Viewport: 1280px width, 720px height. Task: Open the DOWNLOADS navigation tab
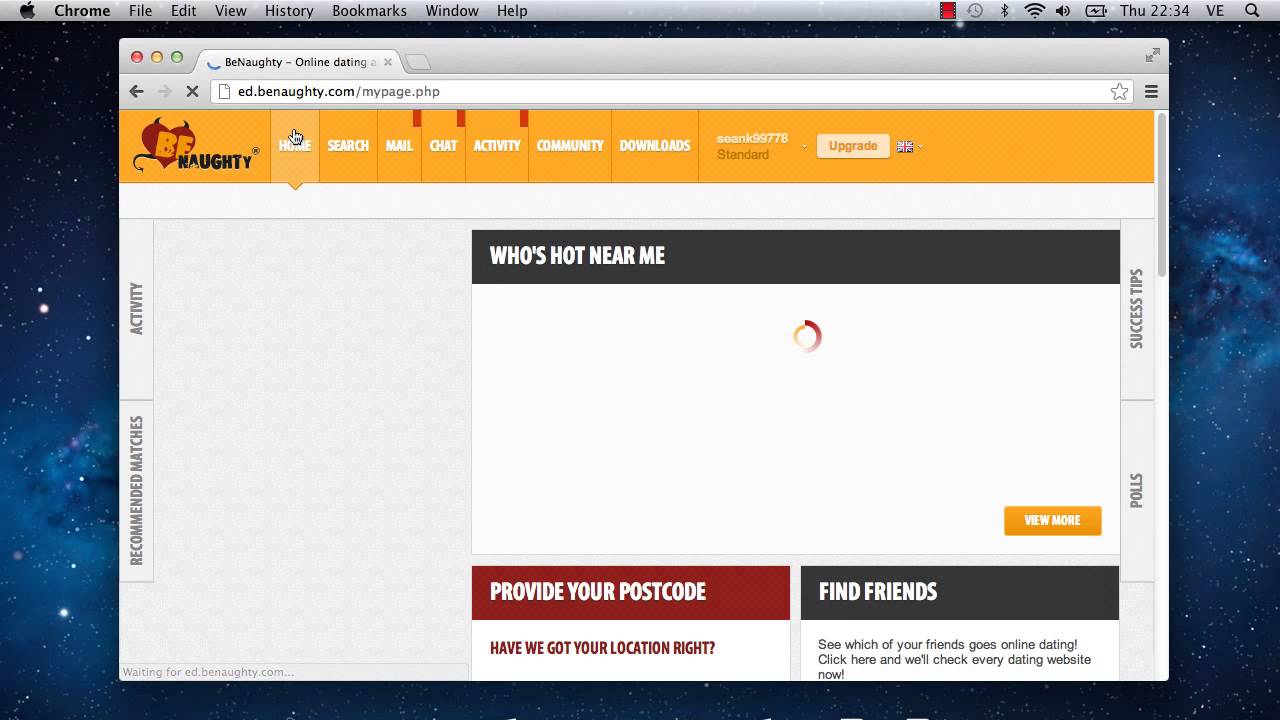click(x=655, y=146)
